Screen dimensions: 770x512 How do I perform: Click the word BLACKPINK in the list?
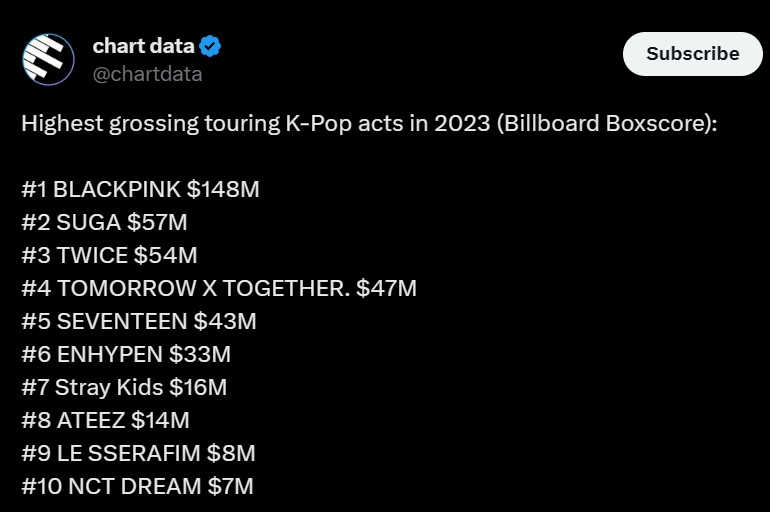pos(117,189)
